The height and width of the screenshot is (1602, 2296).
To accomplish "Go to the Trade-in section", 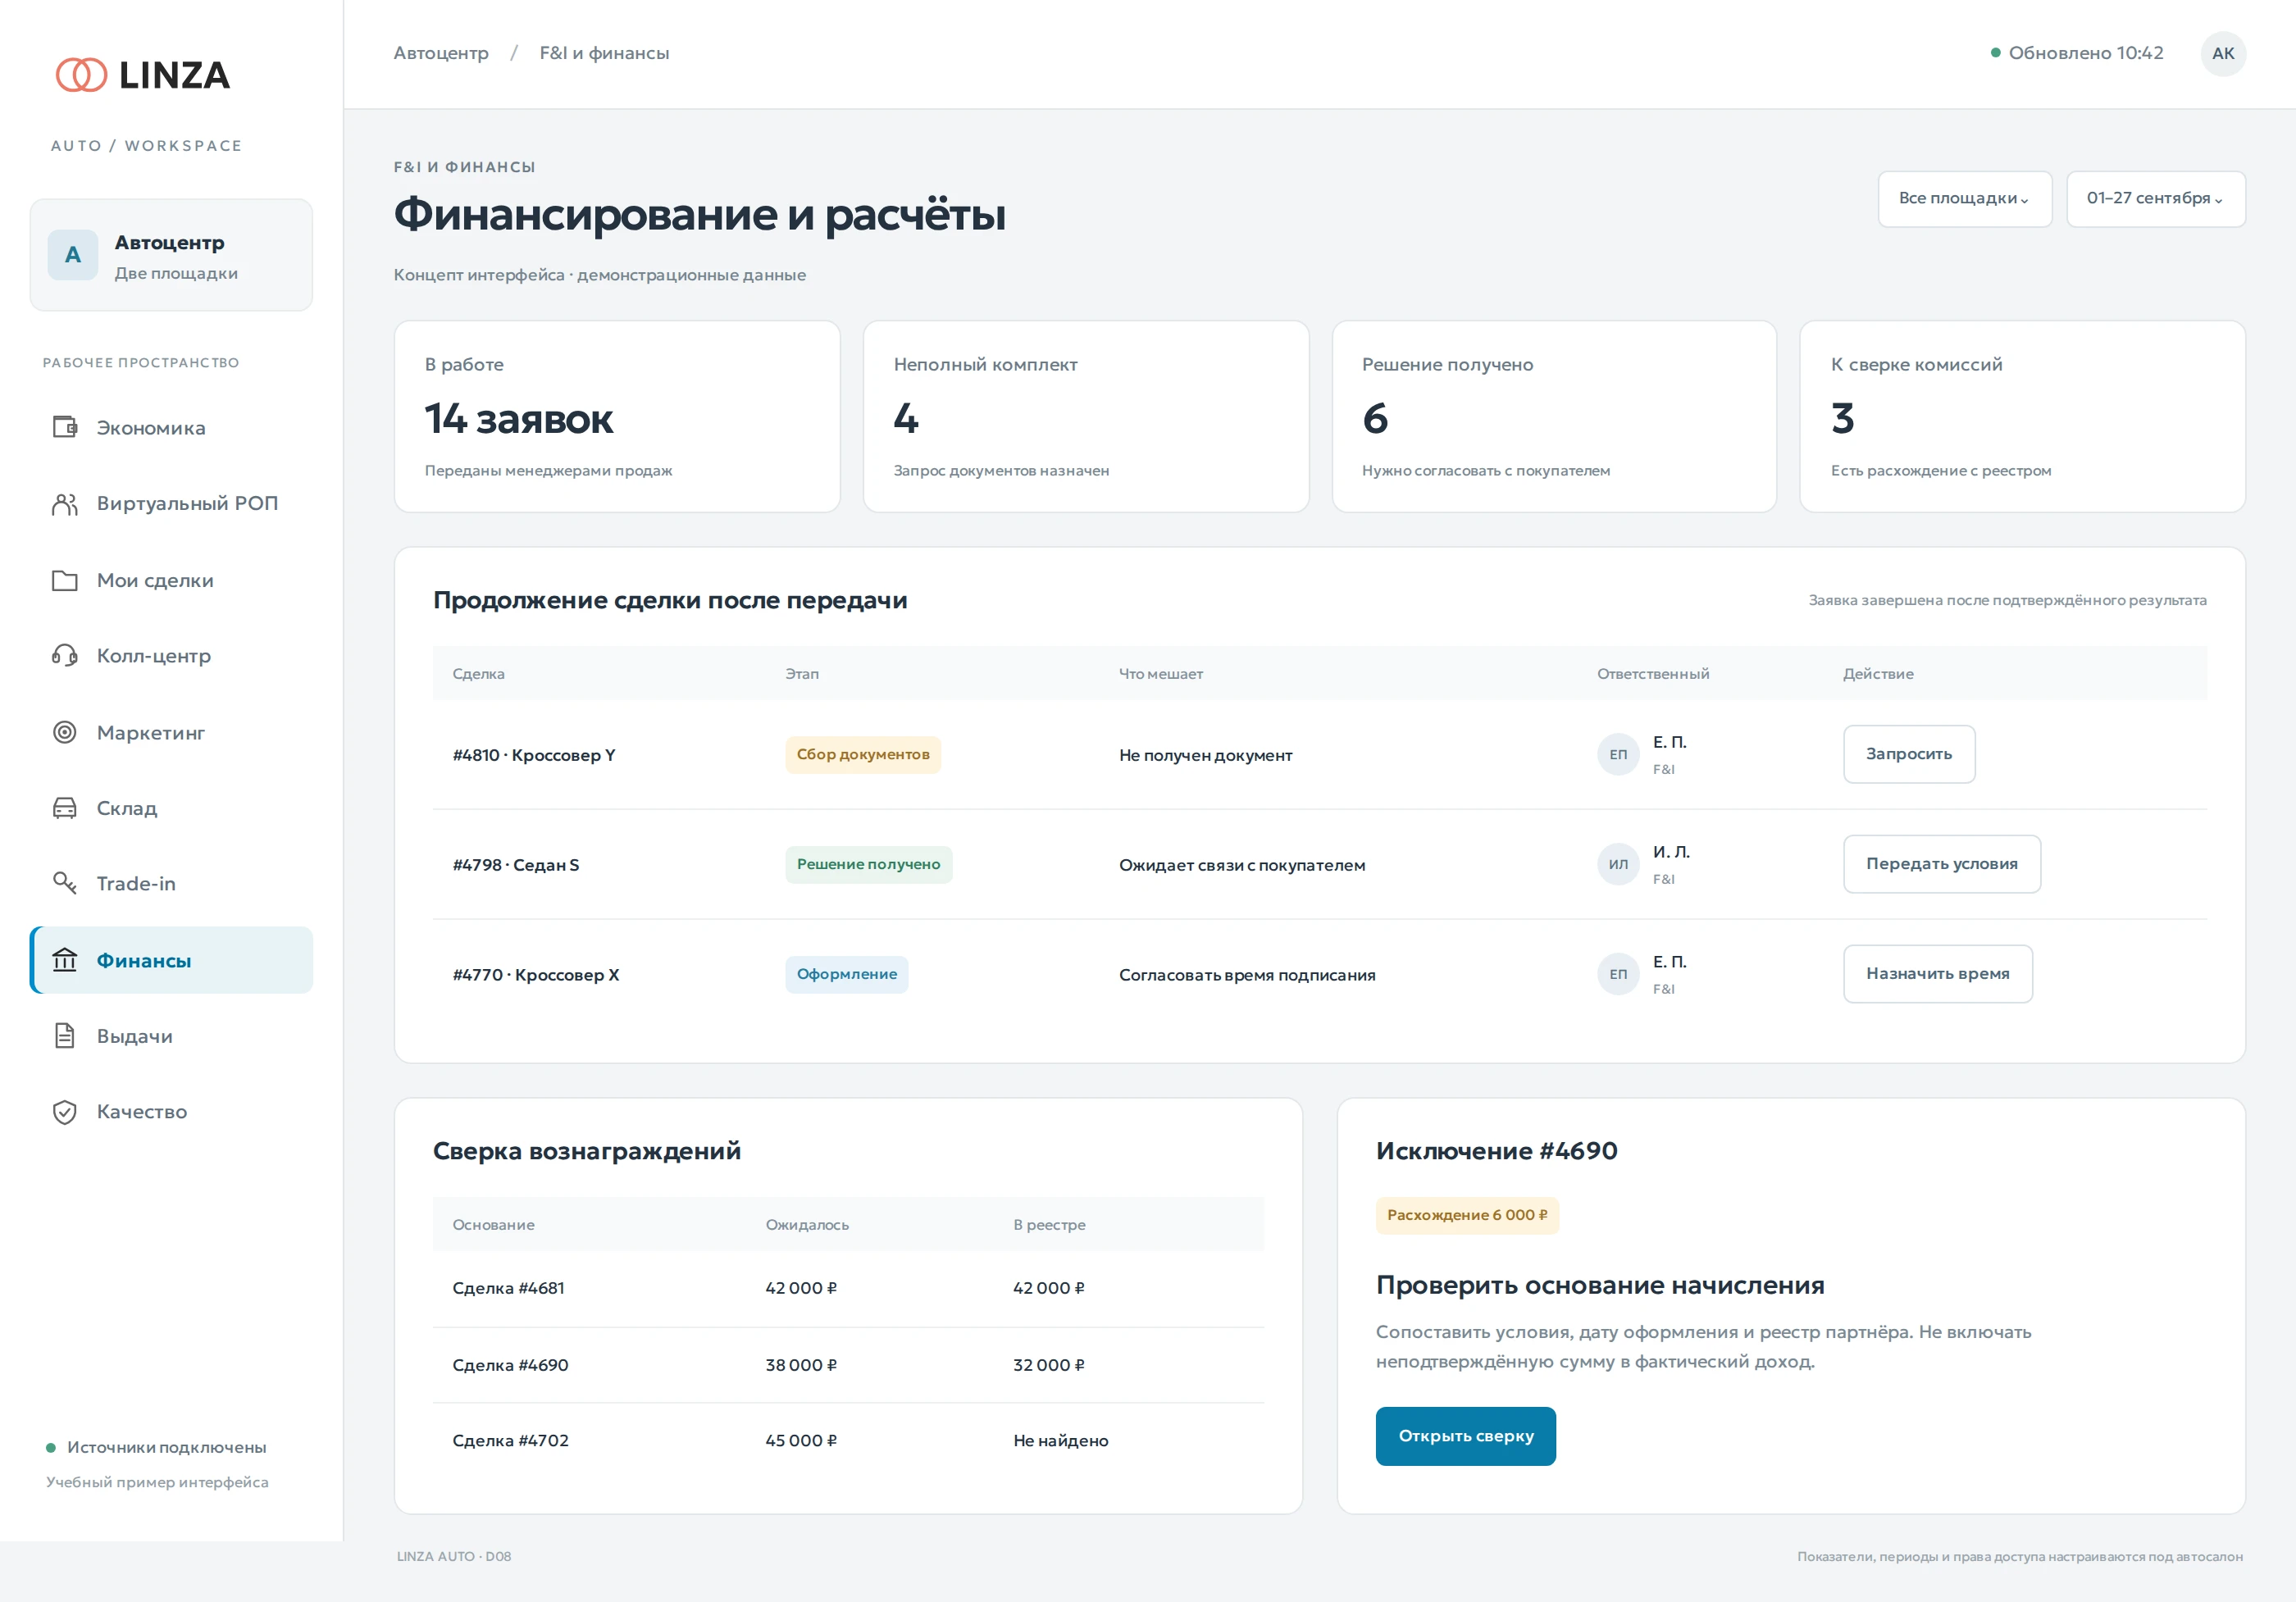I will click(171, 884).
